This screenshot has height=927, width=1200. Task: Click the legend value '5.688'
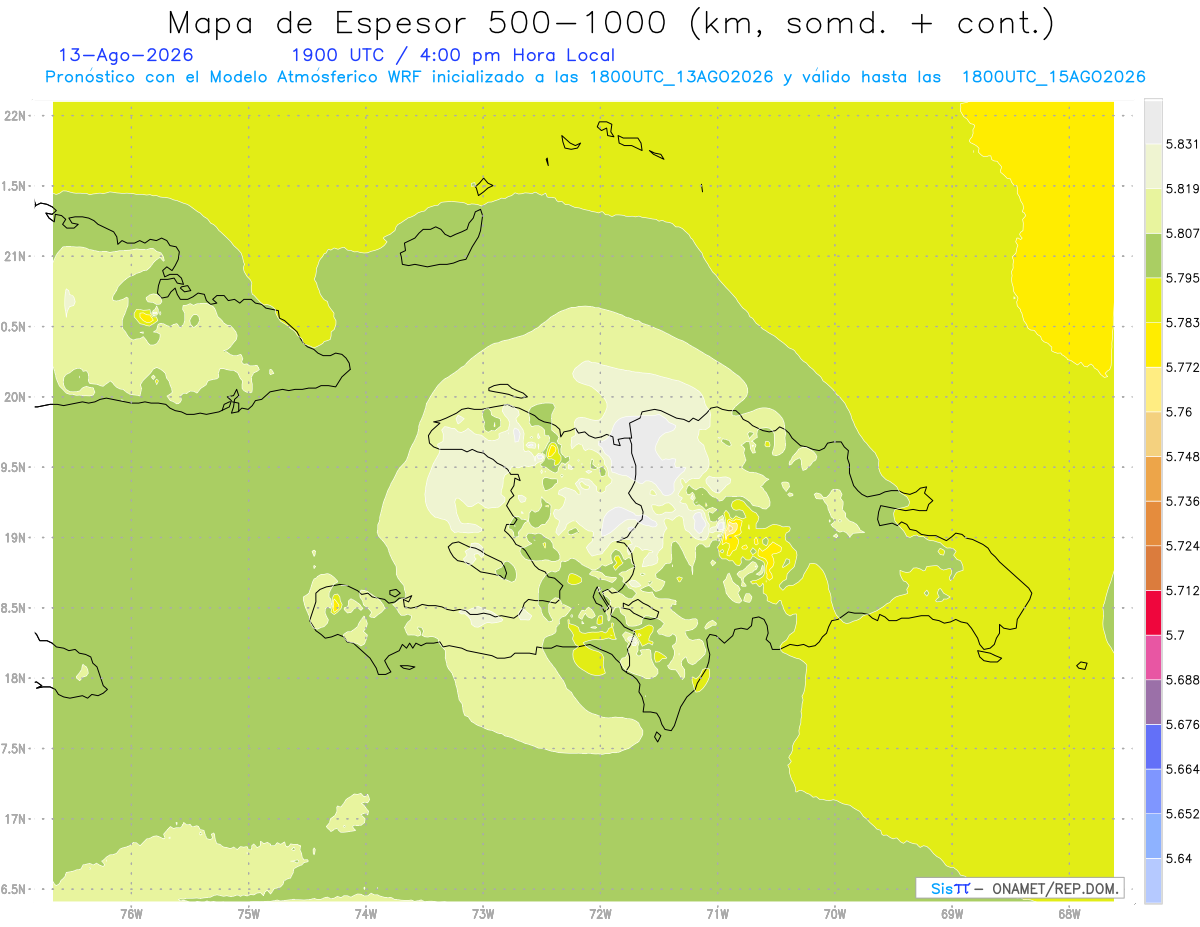1182,680
